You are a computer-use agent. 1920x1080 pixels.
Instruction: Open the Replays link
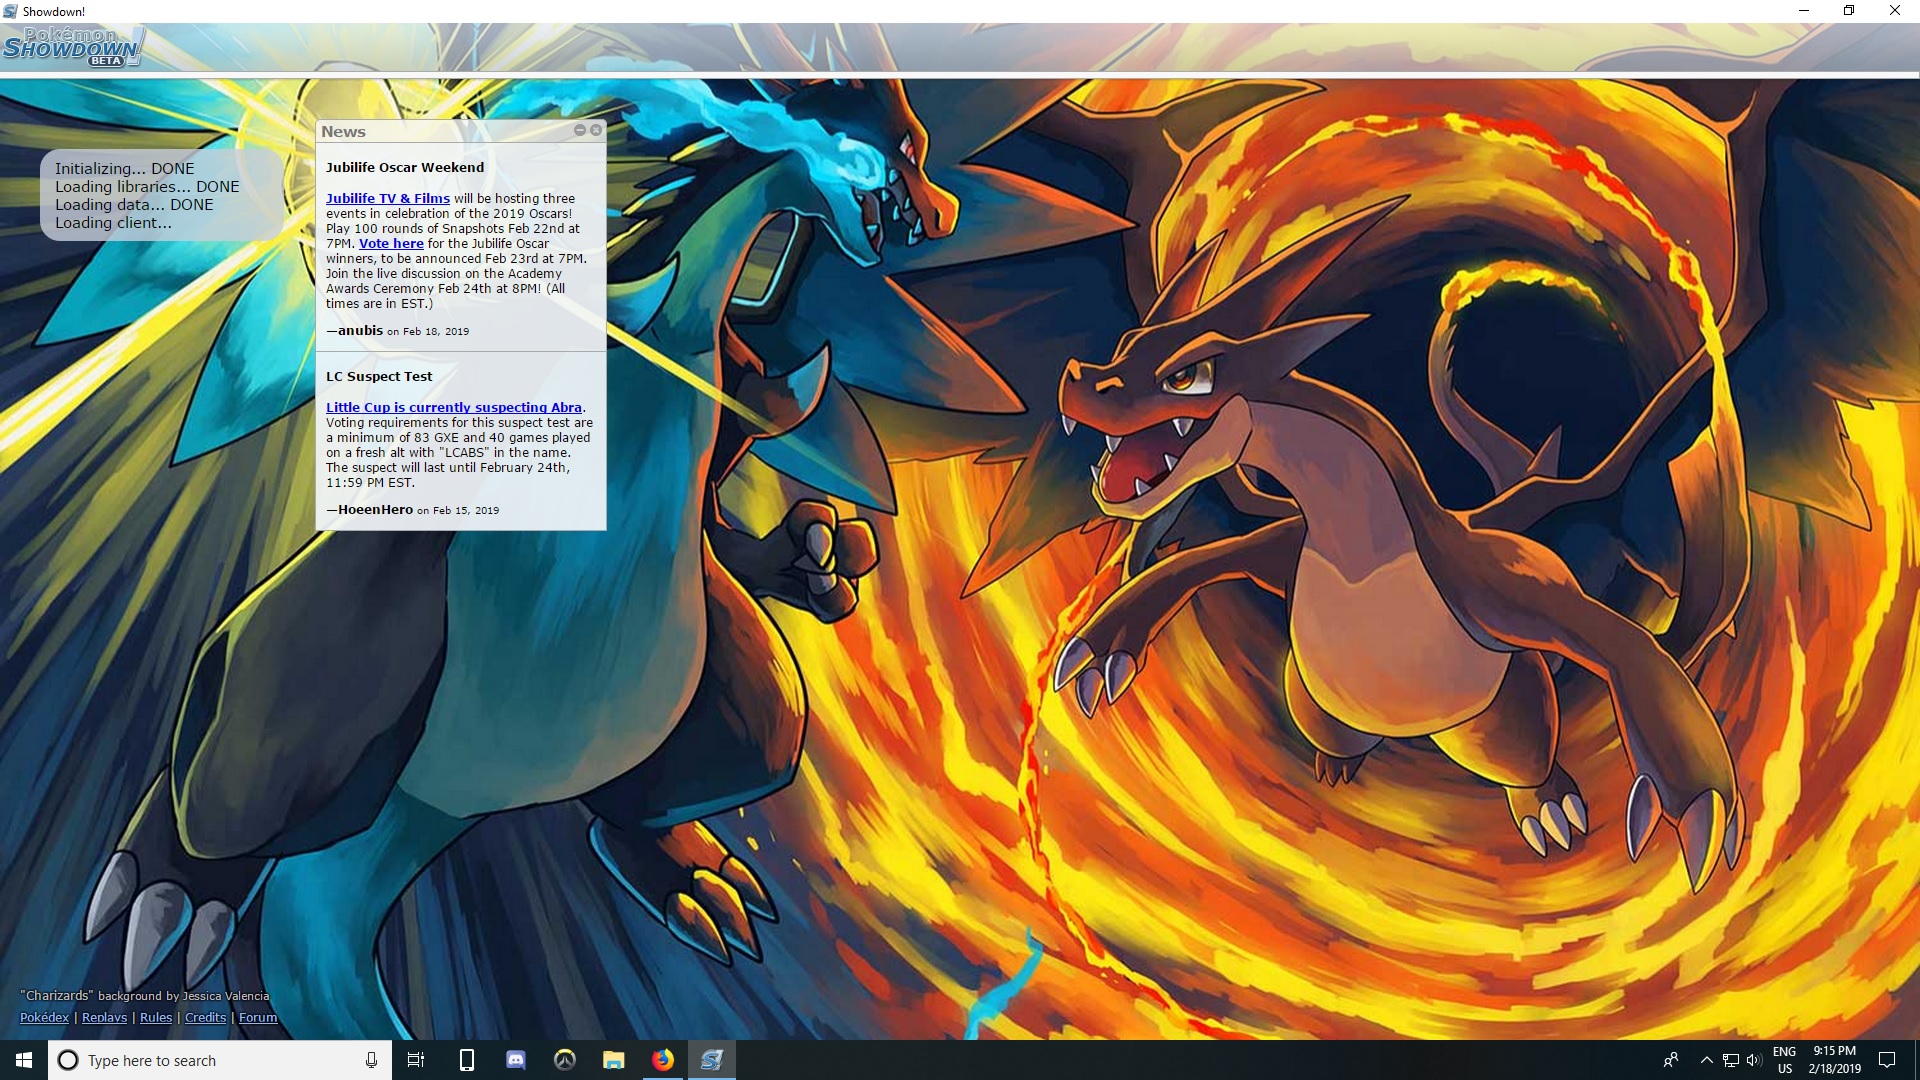point(104,1017)
